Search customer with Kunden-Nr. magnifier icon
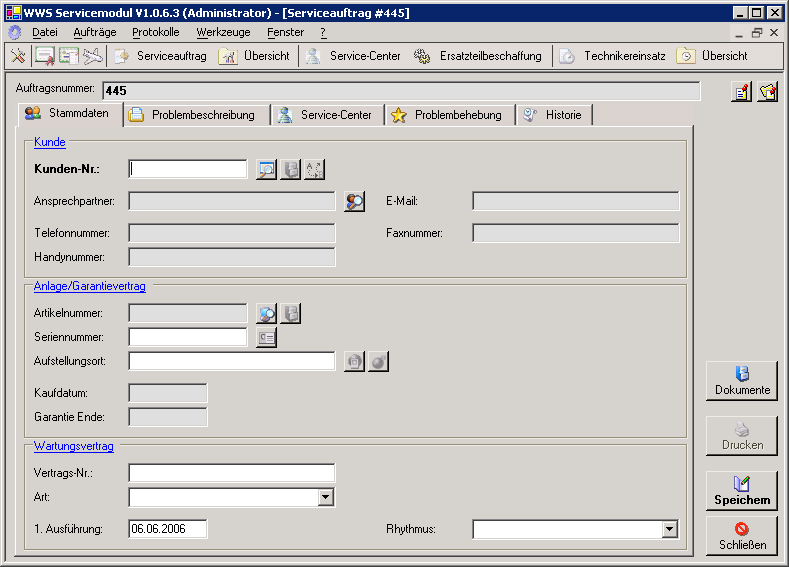Screen dimensions: 789x567 click(266, 170)
